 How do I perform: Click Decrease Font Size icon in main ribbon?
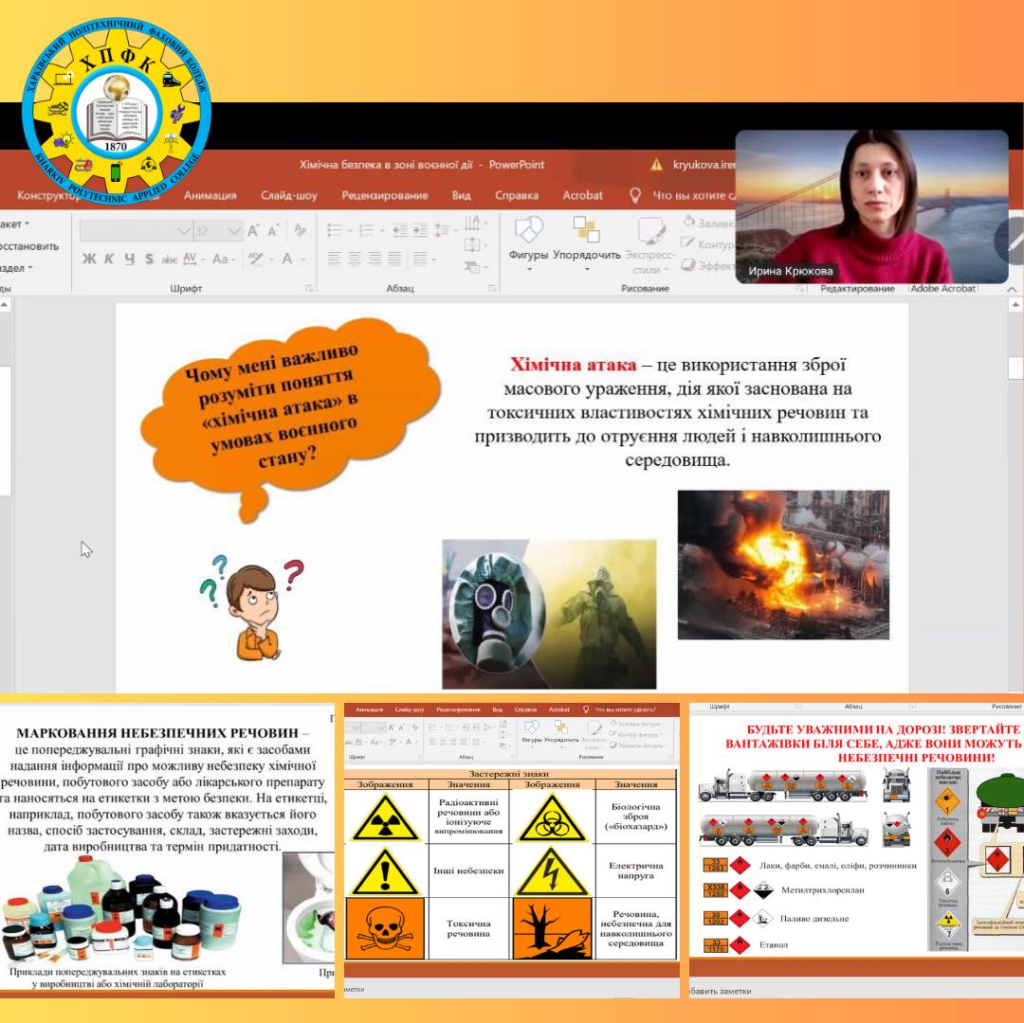point(272,231)
